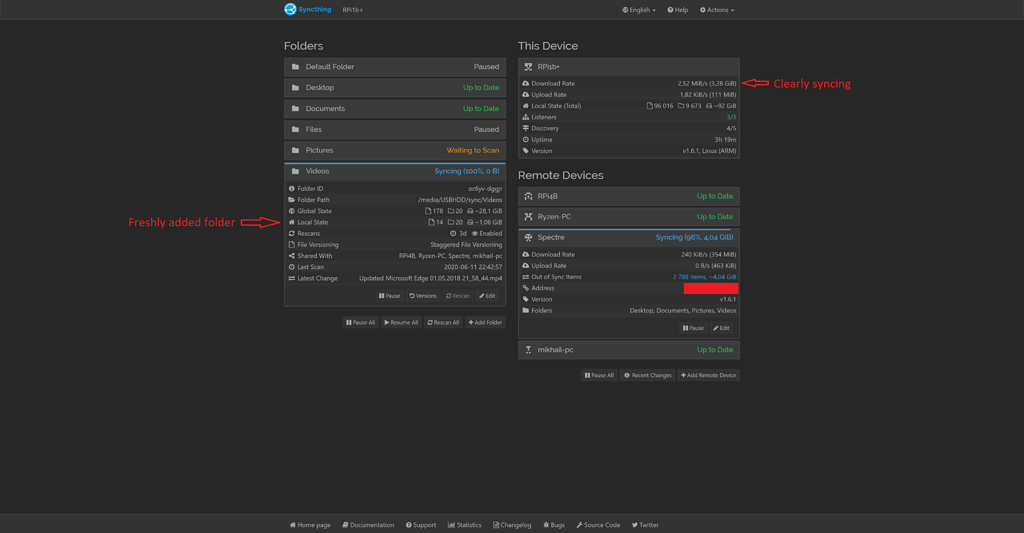1024x533 pixels.
Task: Expand the Documents folder row
Action: pyautogui.click(x=394, y=109)
